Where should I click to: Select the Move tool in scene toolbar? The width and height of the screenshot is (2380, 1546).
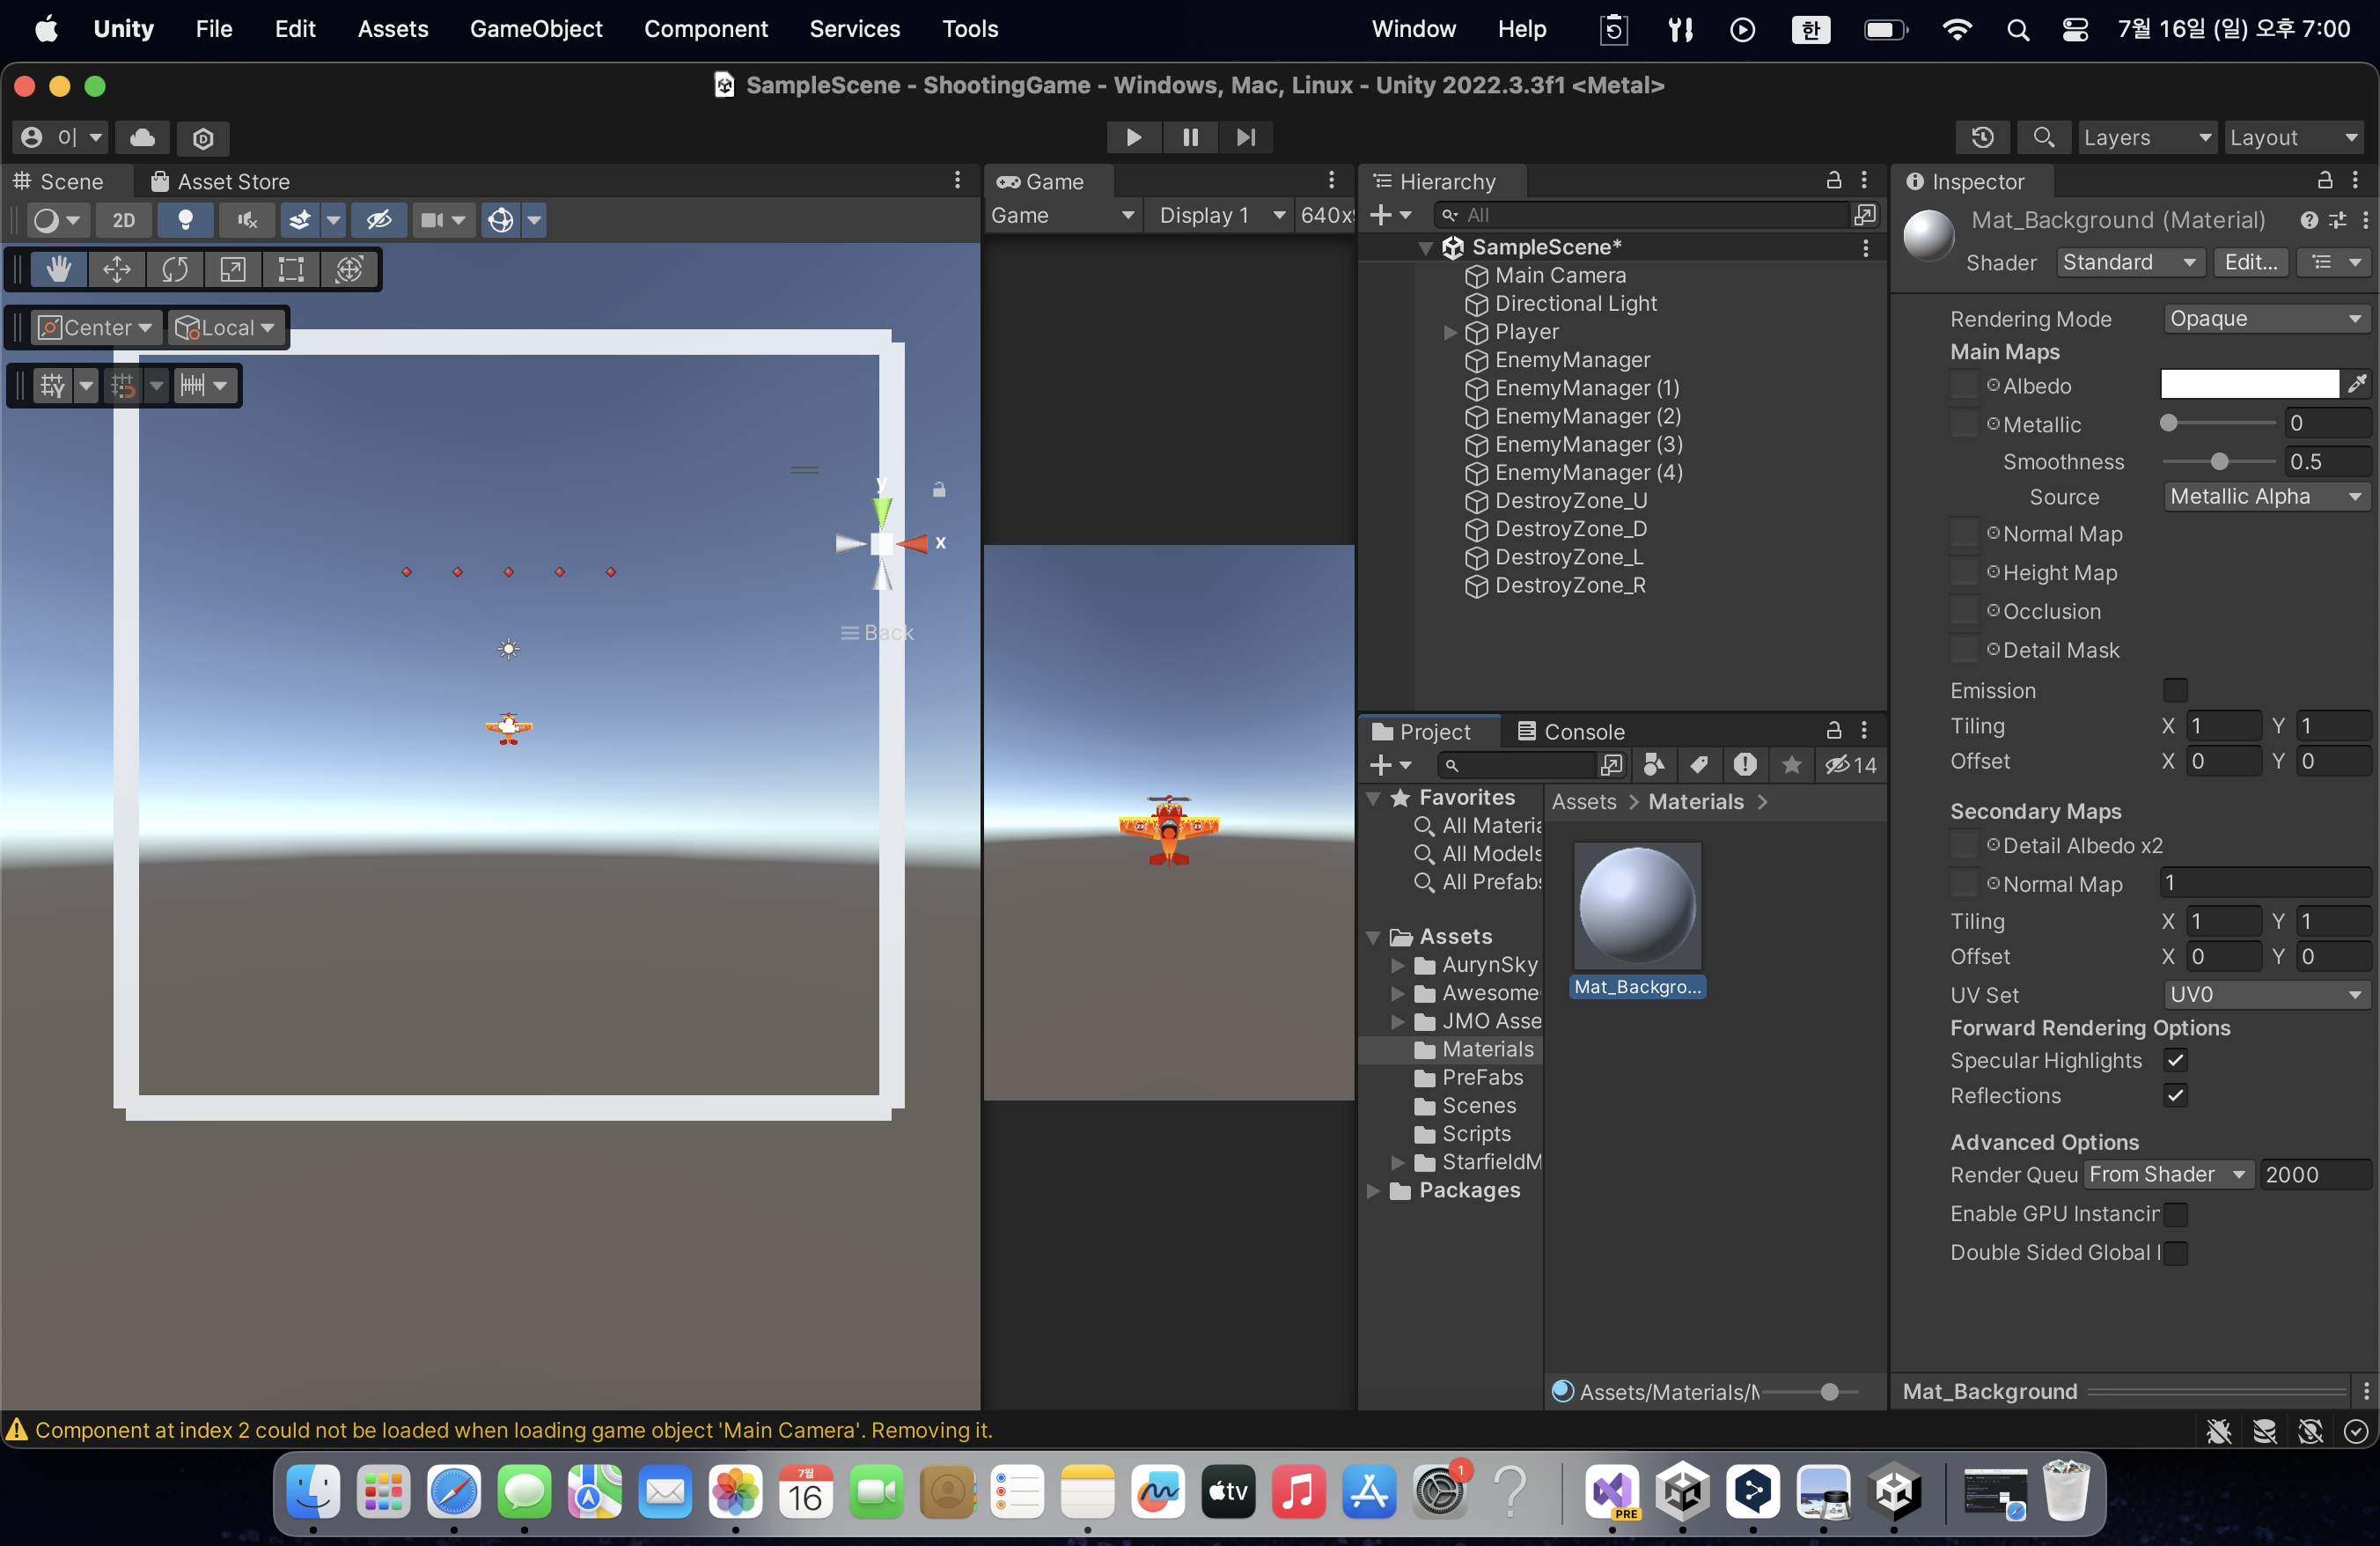click(117, 270)
